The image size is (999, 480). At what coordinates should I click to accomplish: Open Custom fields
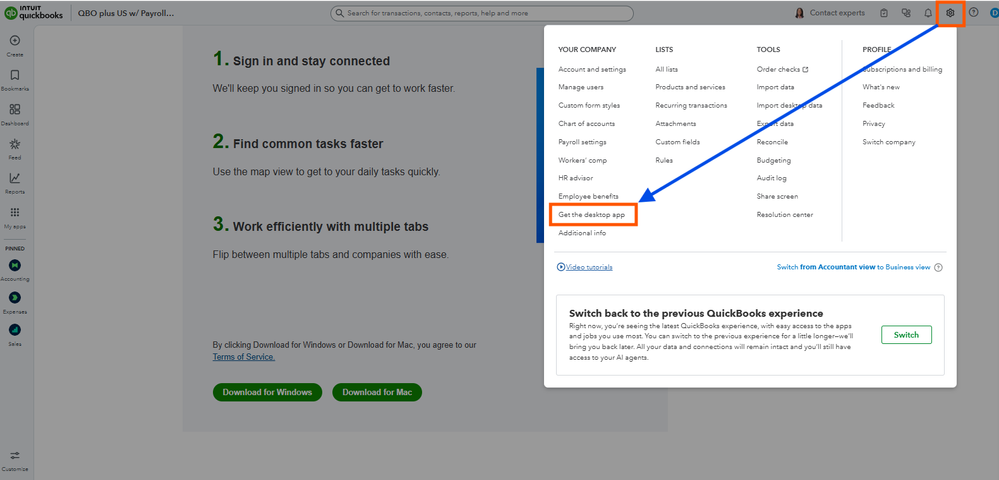677,142
